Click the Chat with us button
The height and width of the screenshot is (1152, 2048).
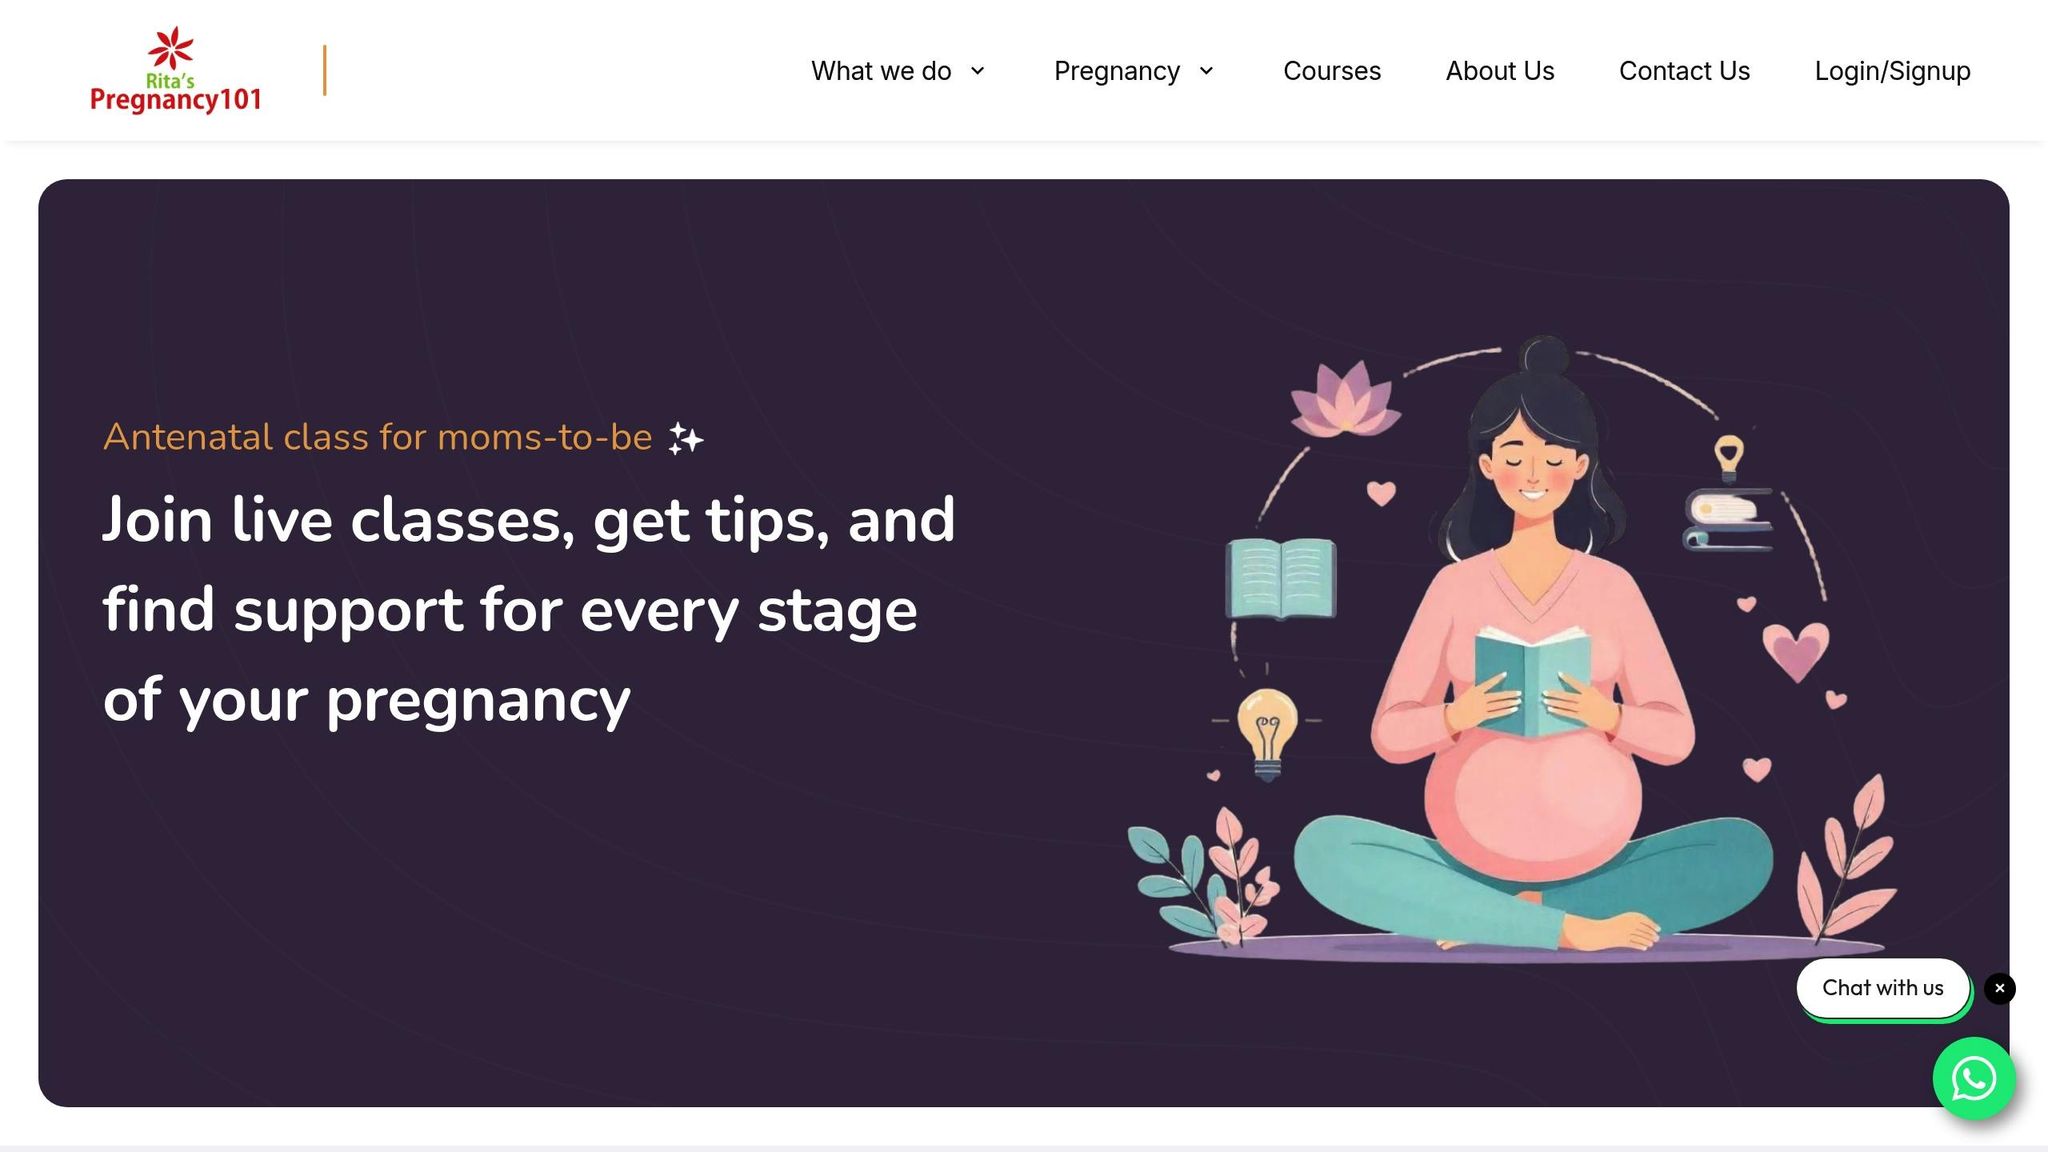tap(1883, 988)
